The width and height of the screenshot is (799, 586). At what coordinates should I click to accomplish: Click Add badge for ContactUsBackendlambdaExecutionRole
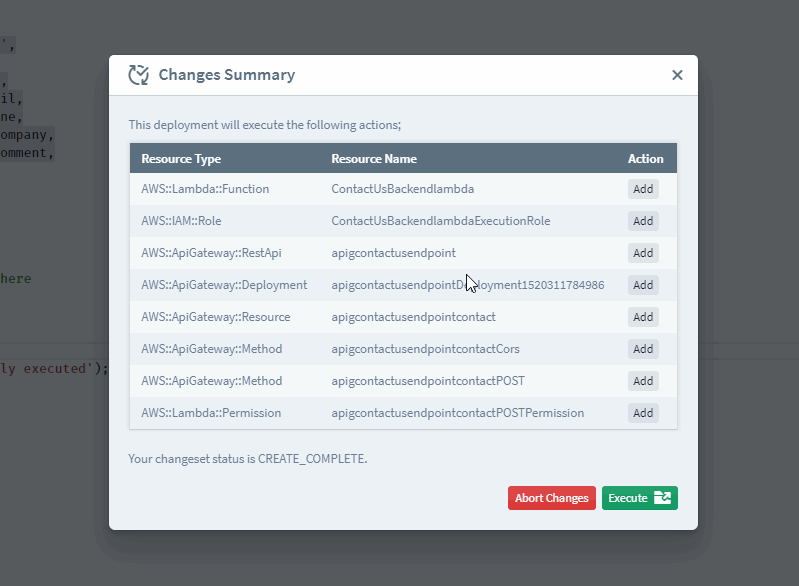click(x=643, y=221)
